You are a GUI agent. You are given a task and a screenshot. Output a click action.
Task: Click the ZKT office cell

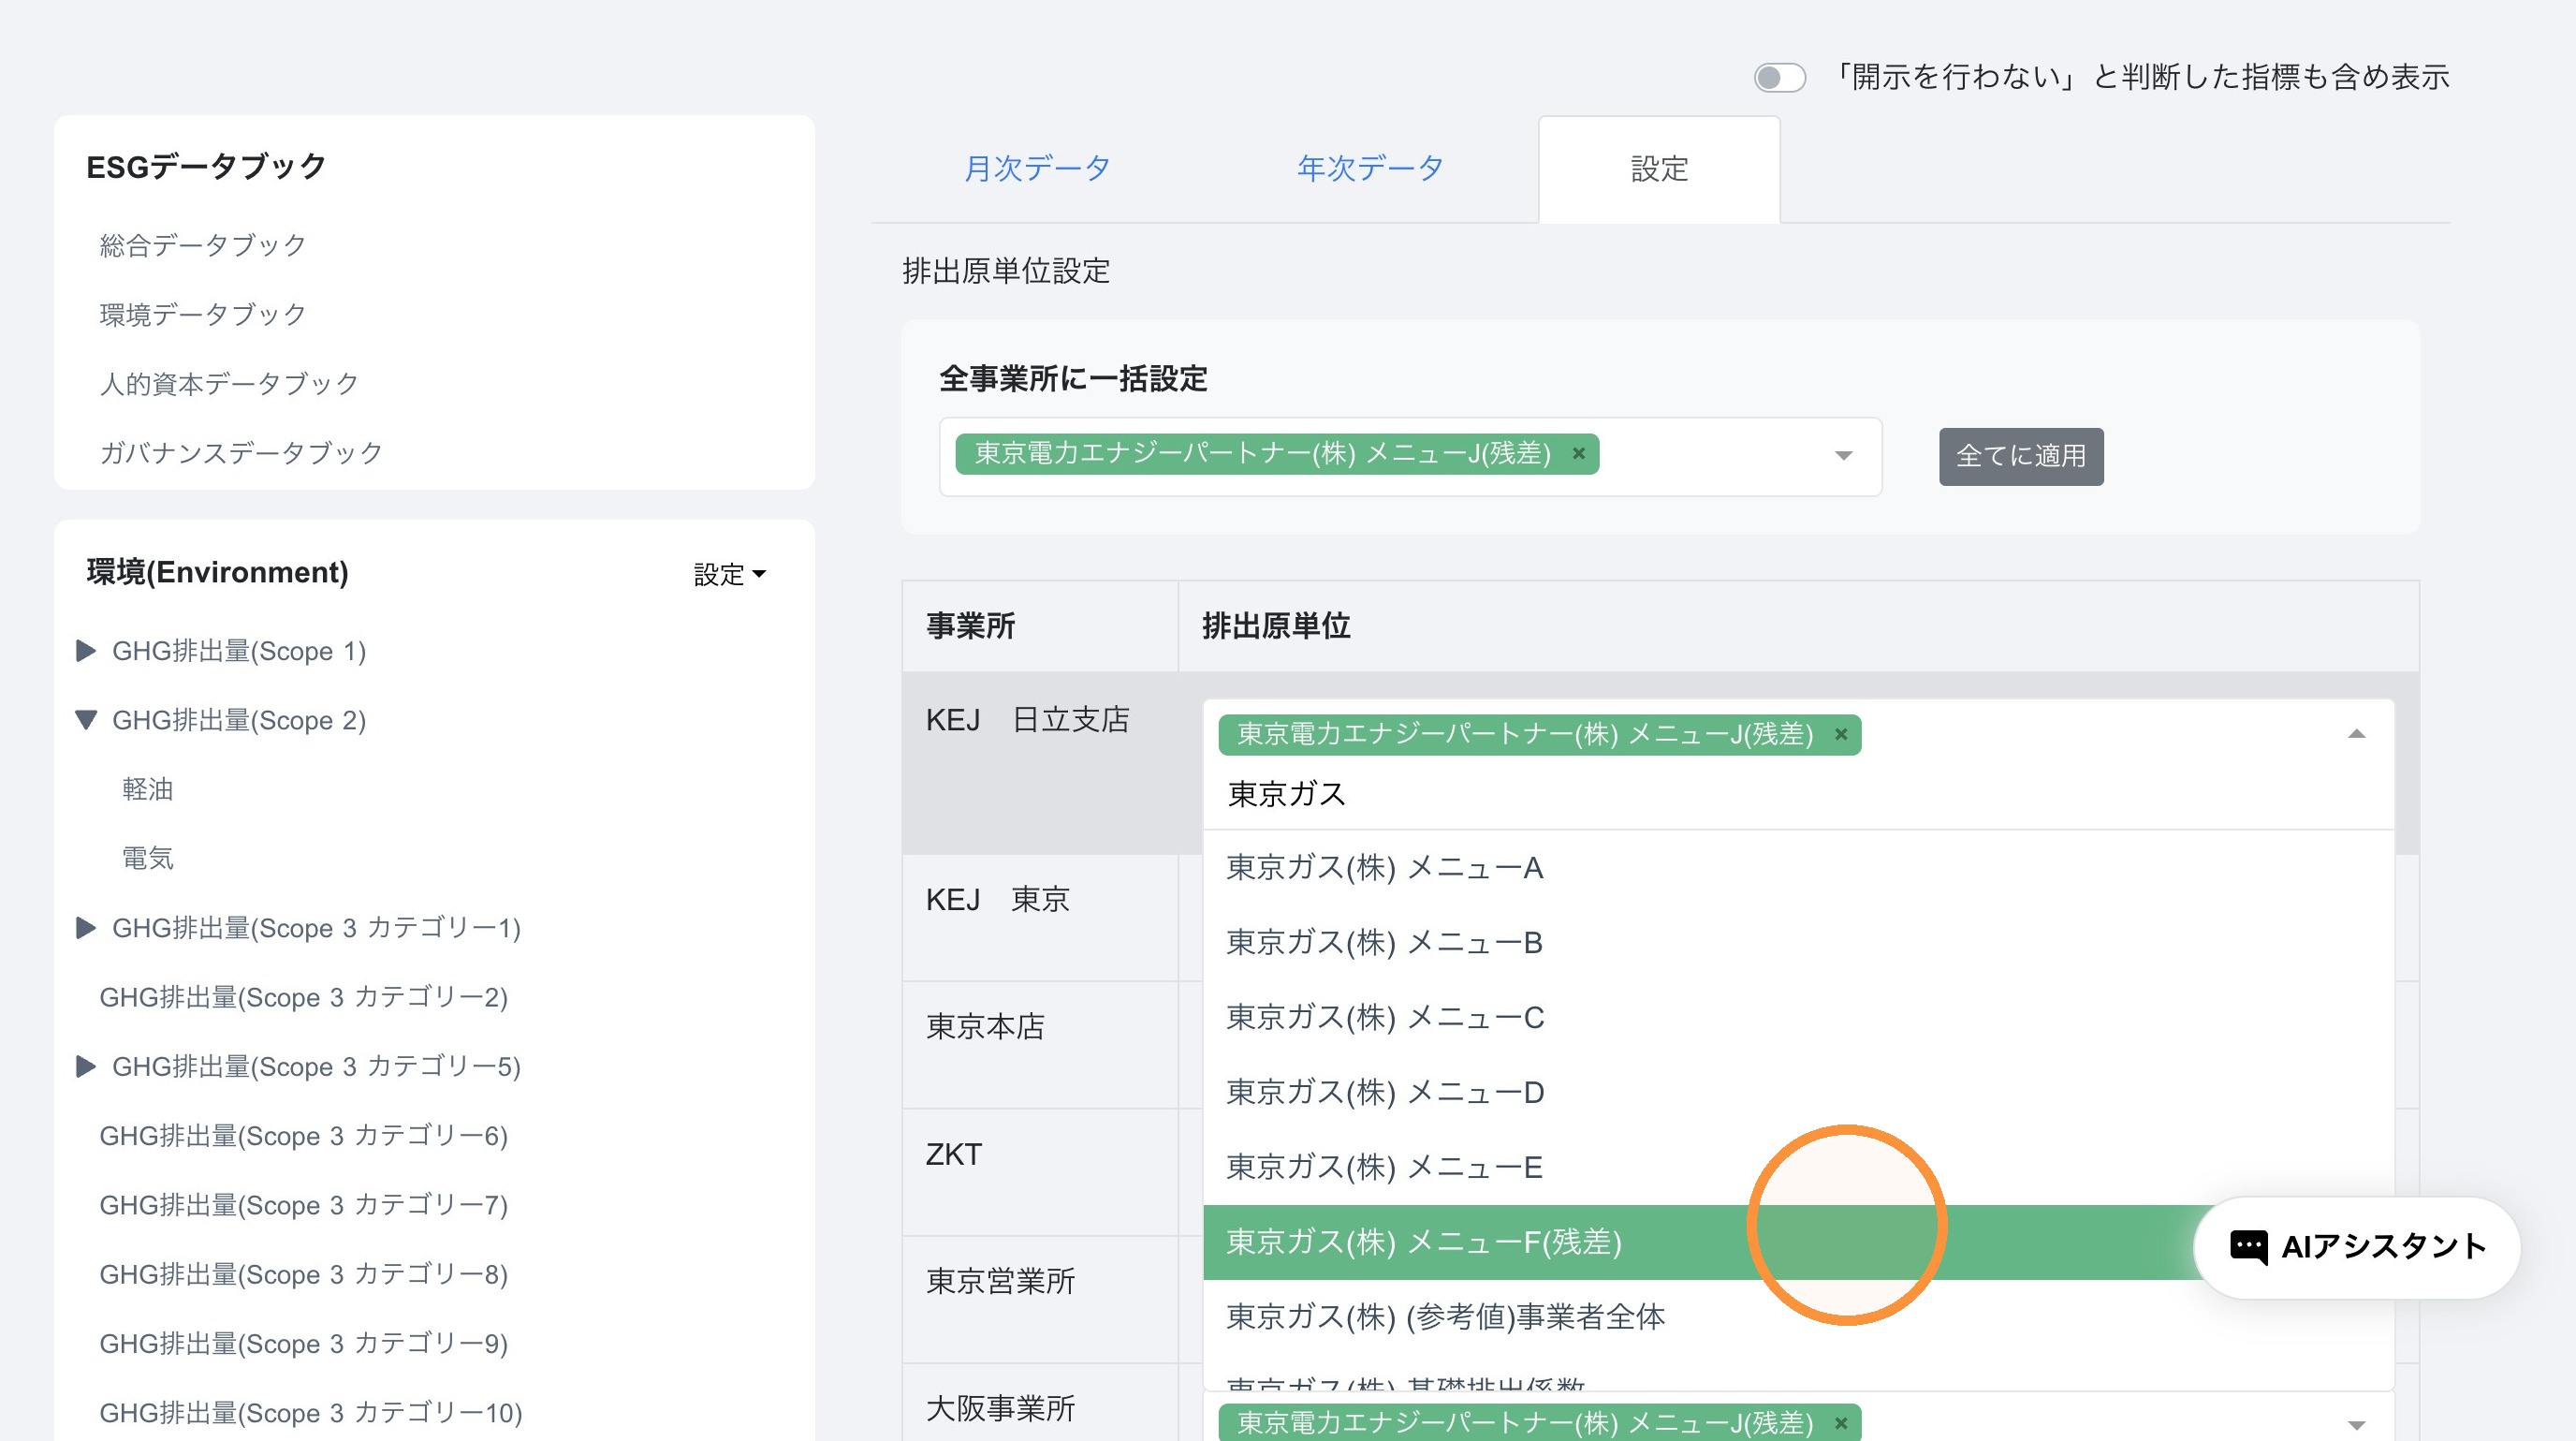[1040, 1172]
